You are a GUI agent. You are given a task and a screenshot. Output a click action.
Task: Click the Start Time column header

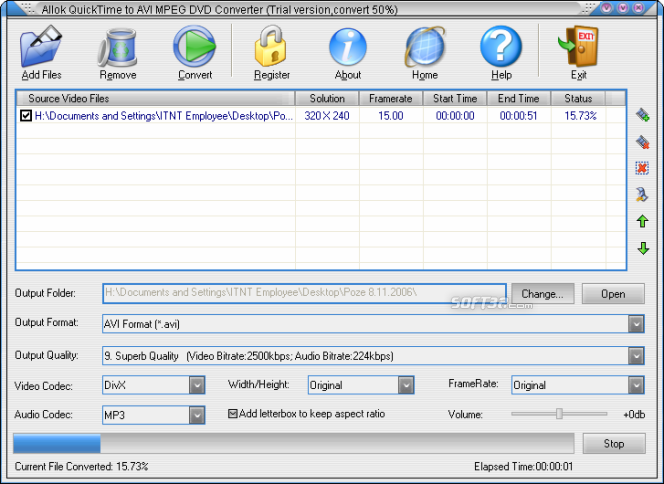(455, 98)
